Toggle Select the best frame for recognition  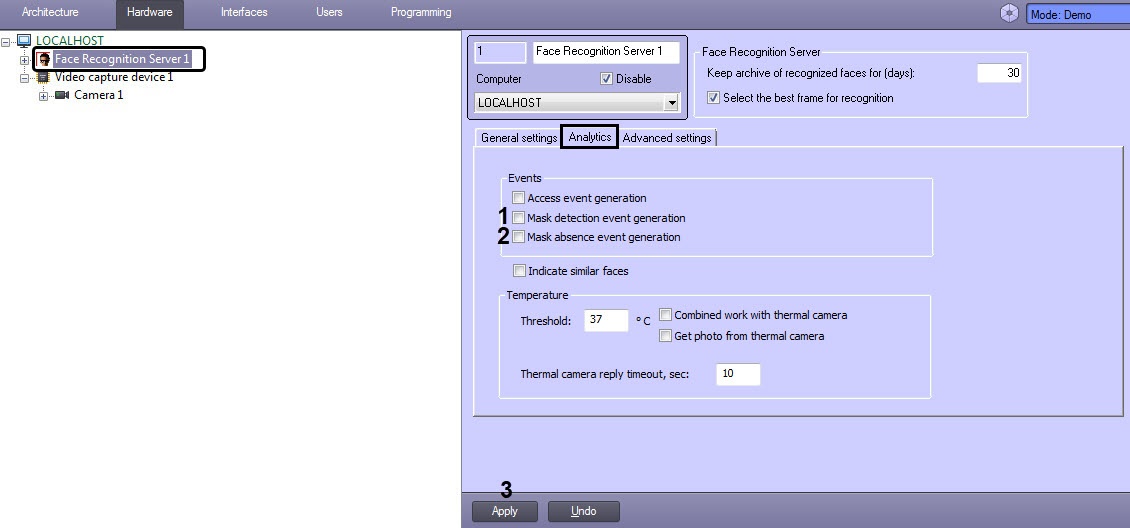coord(713,98)
